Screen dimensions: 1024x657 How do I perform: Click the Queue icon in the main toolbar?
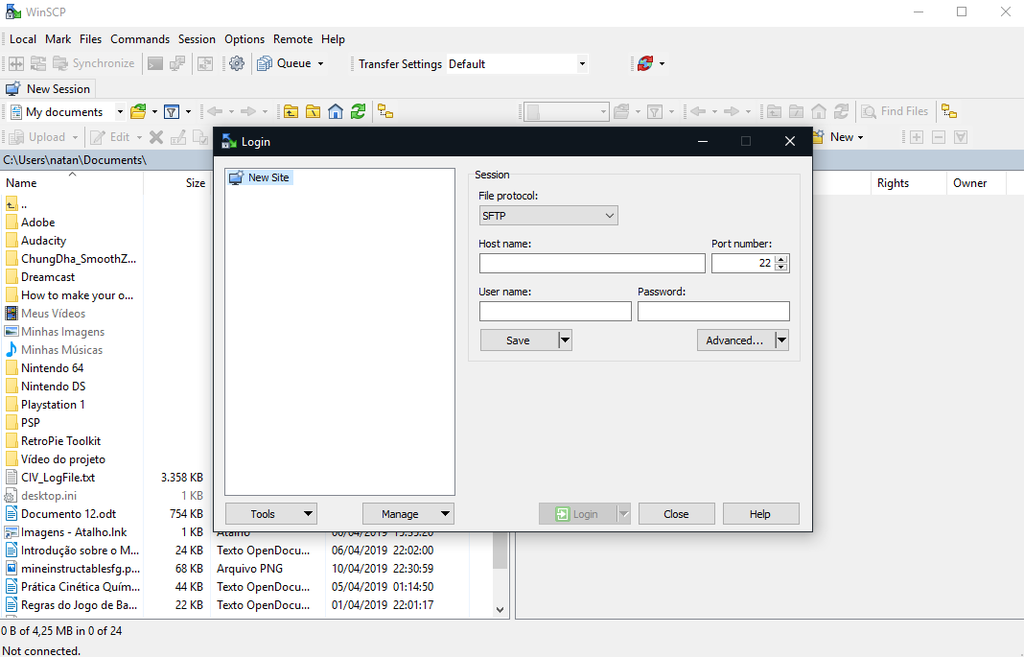pyautogui.click(x=264, y=63)
